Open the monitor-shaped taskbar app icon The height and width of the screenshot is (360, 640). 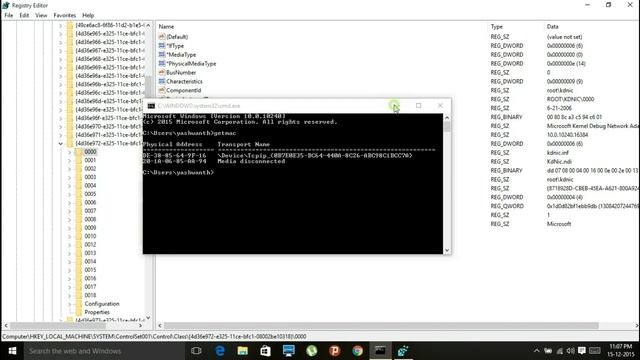(x=289, y=351)
